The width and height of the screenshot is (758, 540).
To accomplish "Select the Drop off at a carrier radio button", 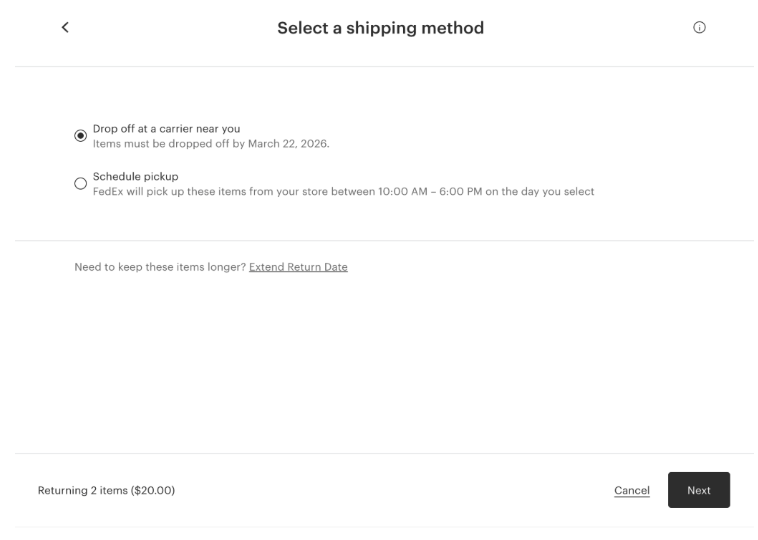I will pos(81,136).
